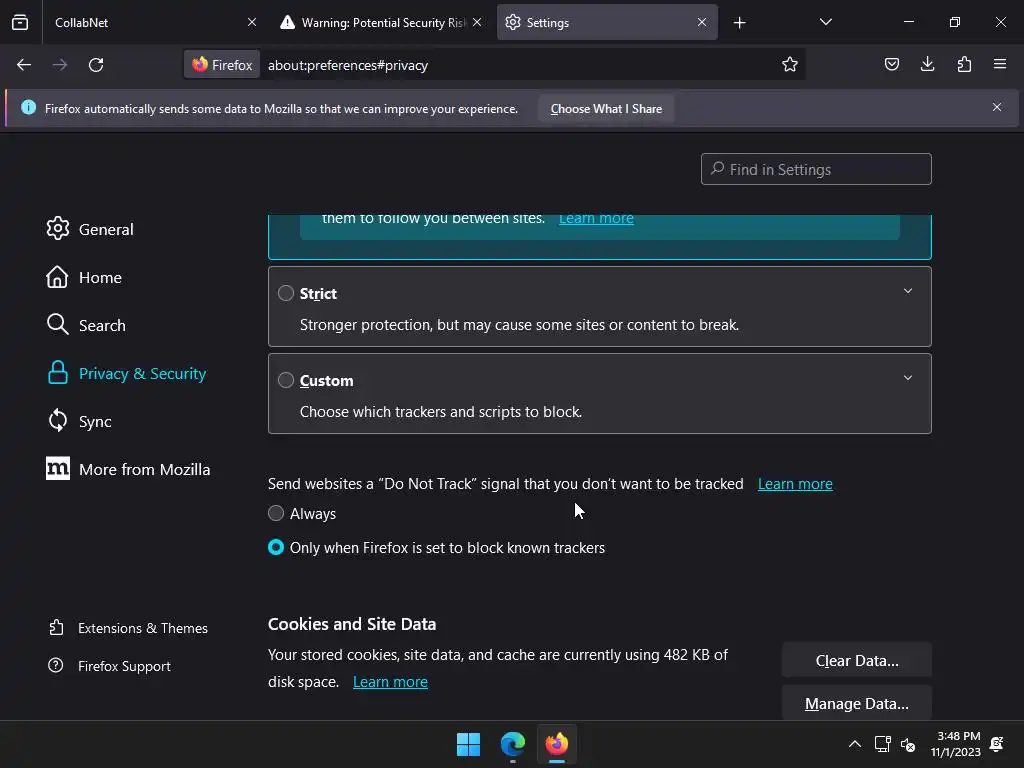Select the Custom protection radio button
1024x768 pixels.
[x=285, y=380]
